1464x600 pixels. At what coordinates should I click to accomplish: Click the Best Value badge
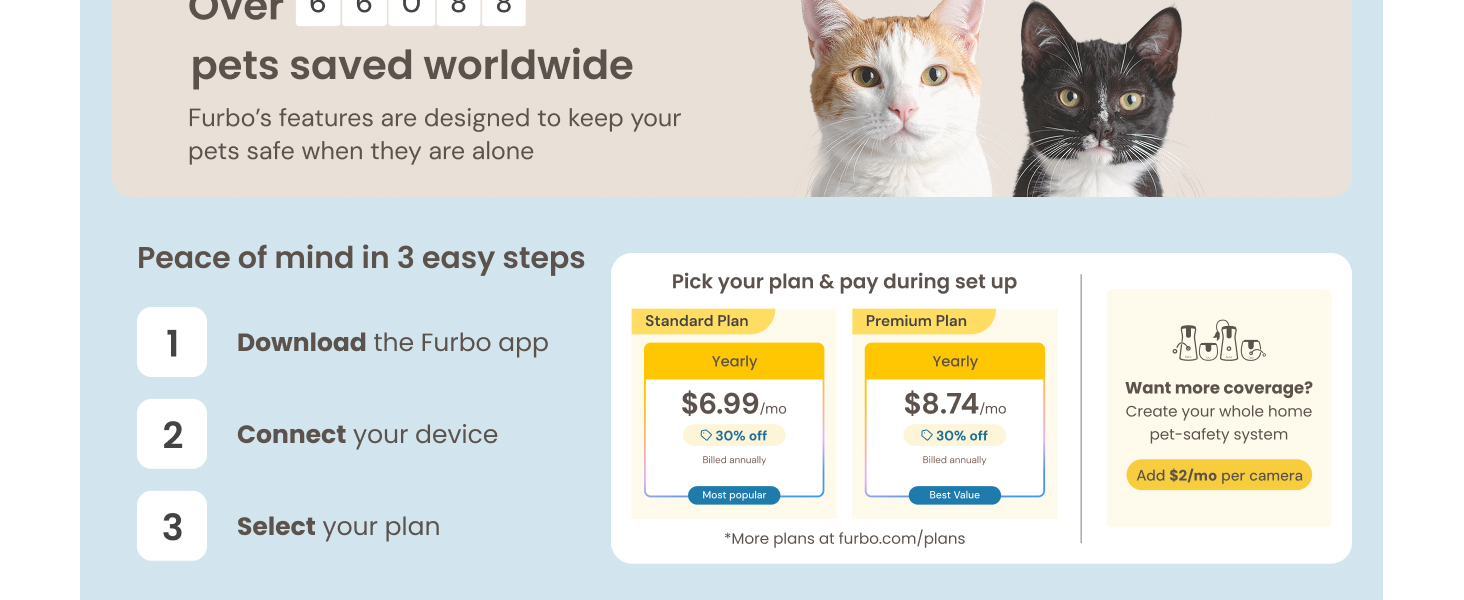click(x=954, y=495)
